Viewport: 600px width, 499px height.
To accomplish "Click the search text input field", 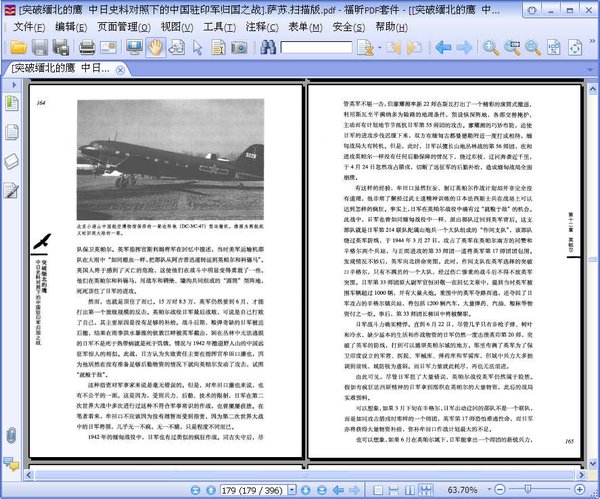I will (316, 48).
